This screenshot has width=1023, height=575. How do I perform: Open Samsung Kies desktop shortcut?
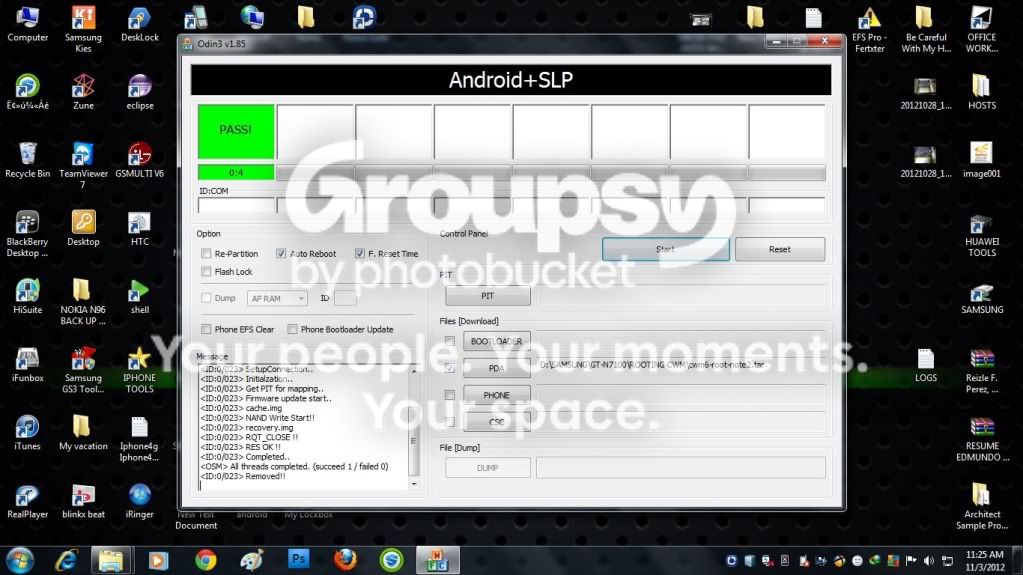pyautogui.click(x=83, y=29)
